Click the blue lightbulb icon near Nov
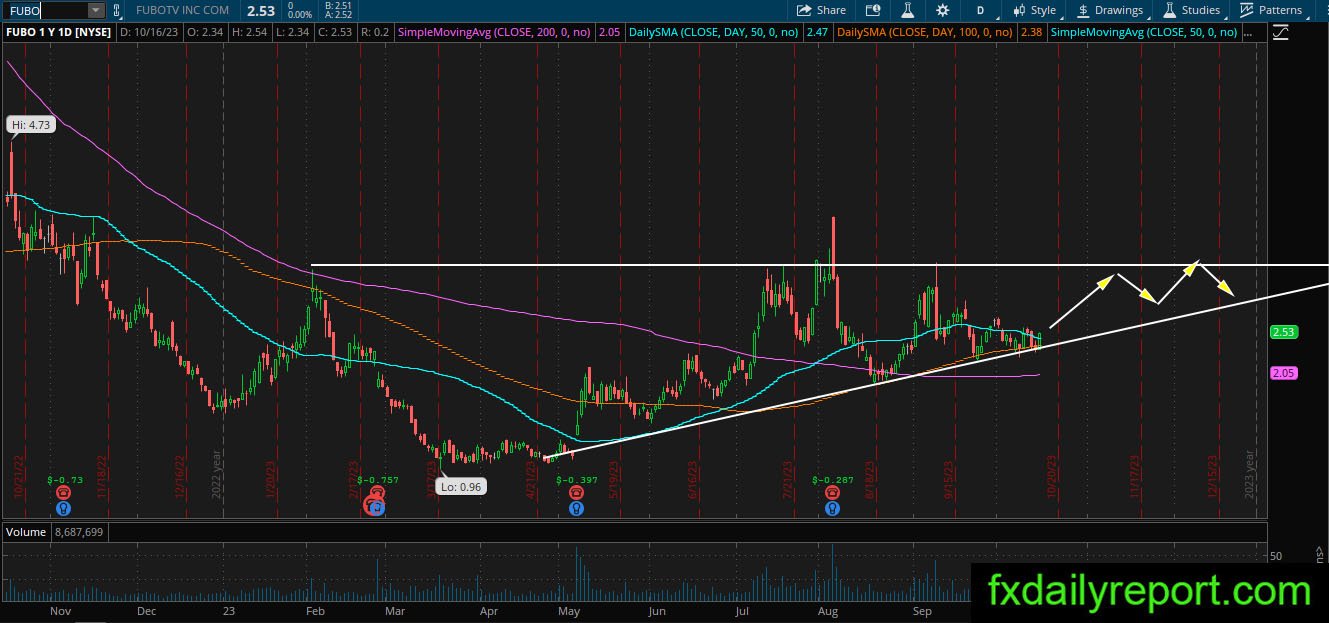1329x623 pixels. click(x=64, y=508)
